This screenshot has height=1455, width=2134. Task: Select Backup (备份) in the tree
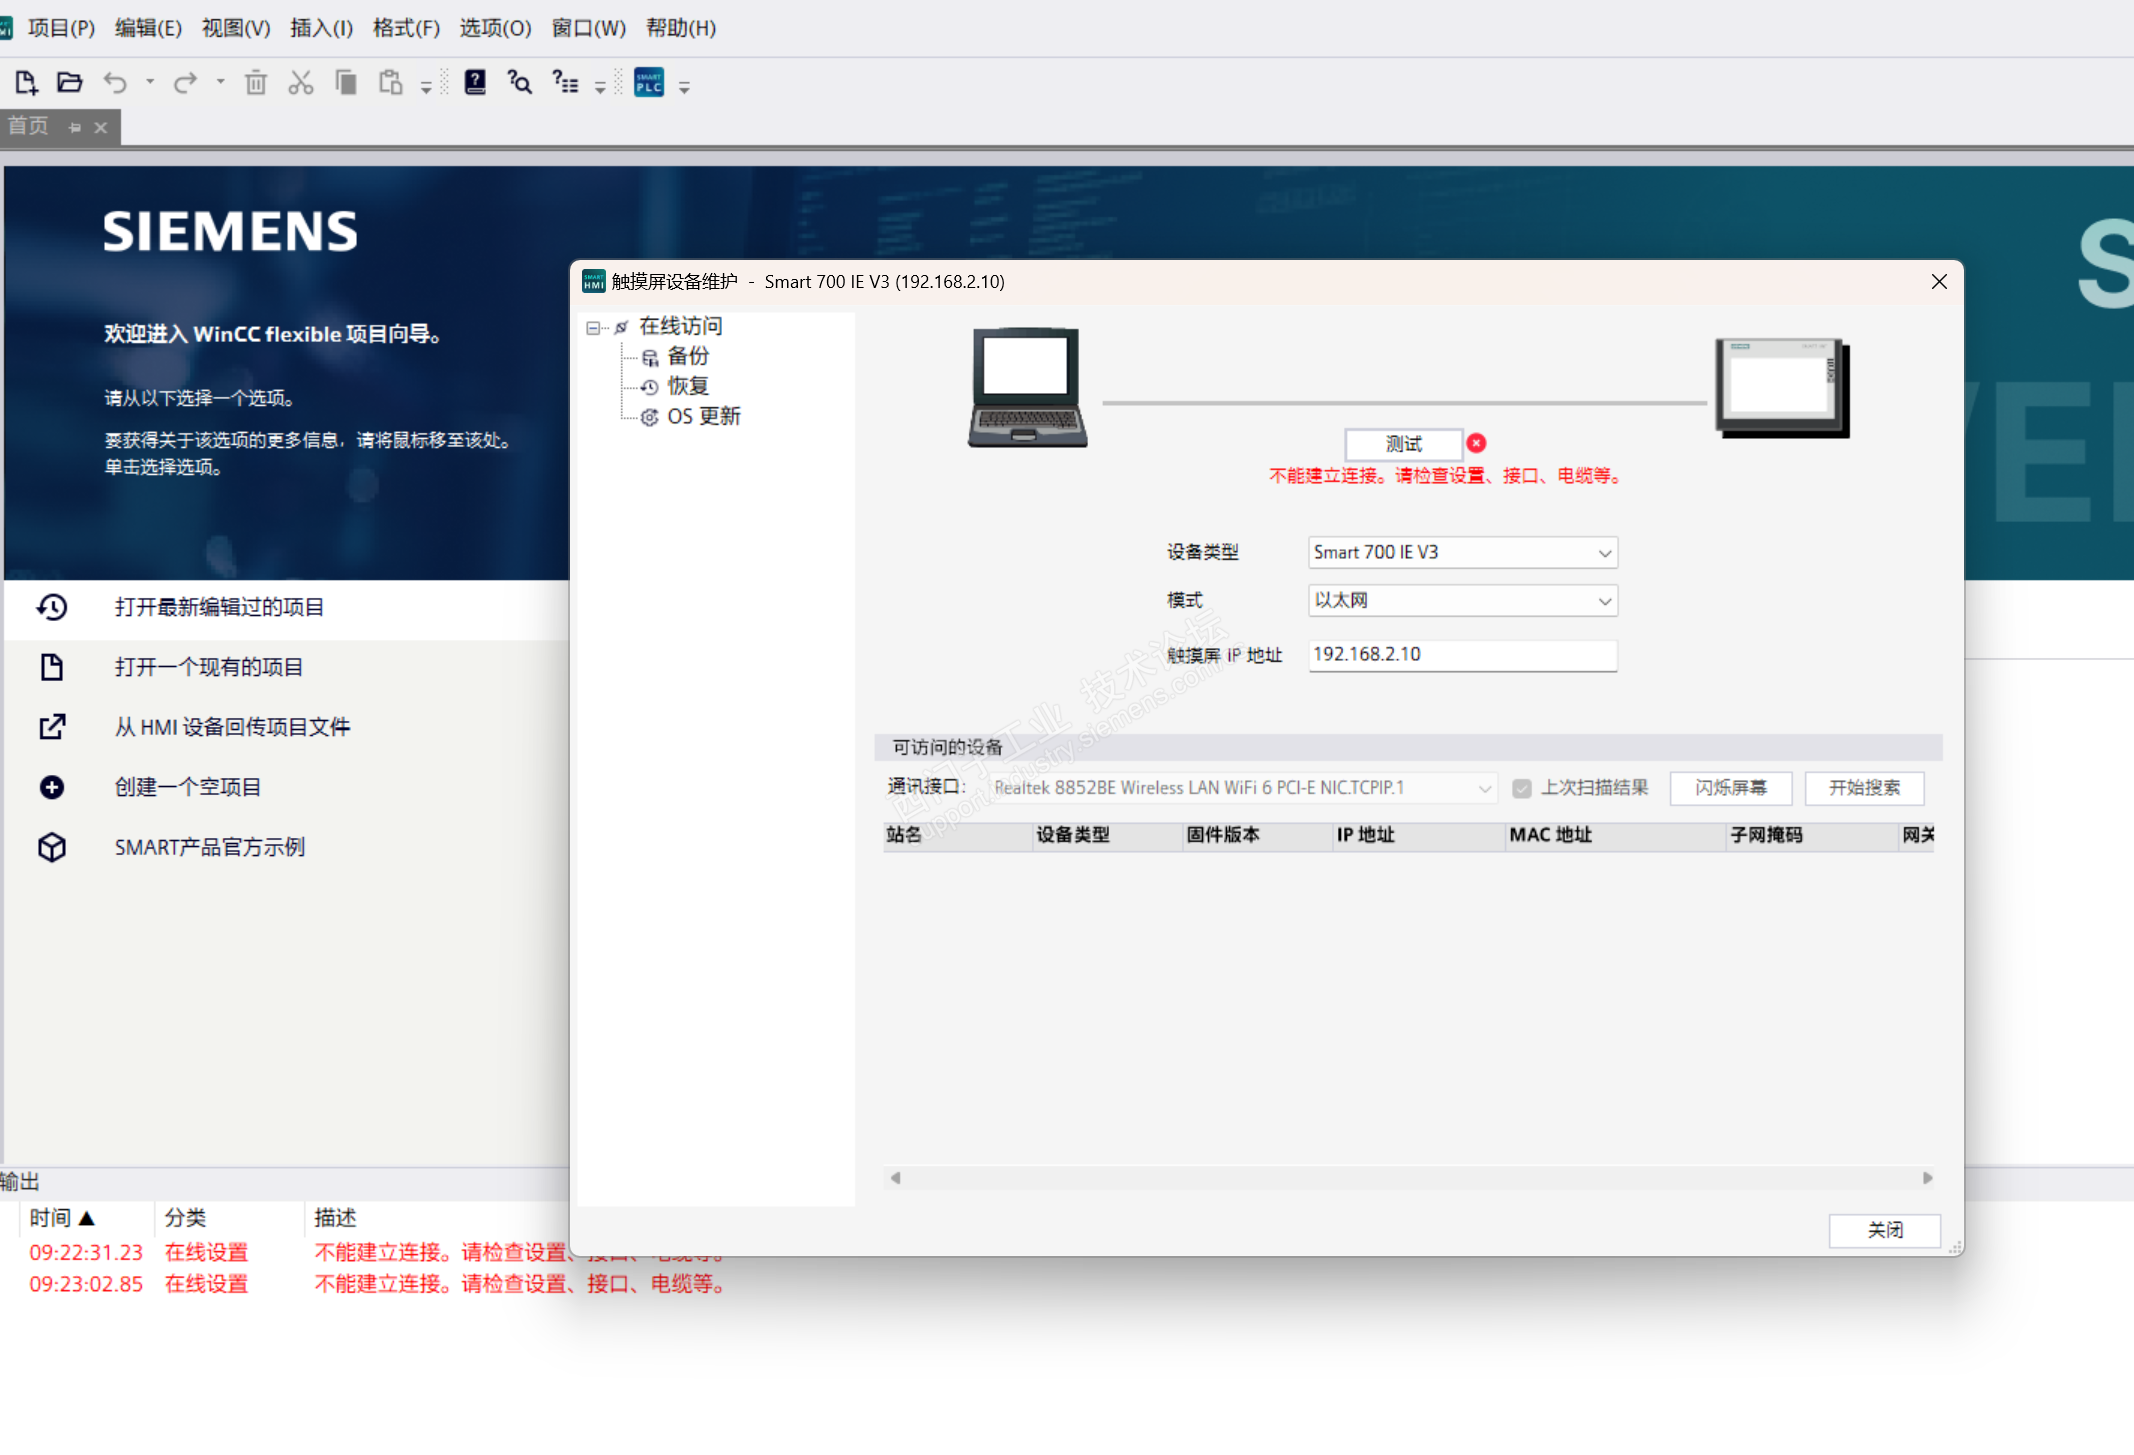click(687, 357)
